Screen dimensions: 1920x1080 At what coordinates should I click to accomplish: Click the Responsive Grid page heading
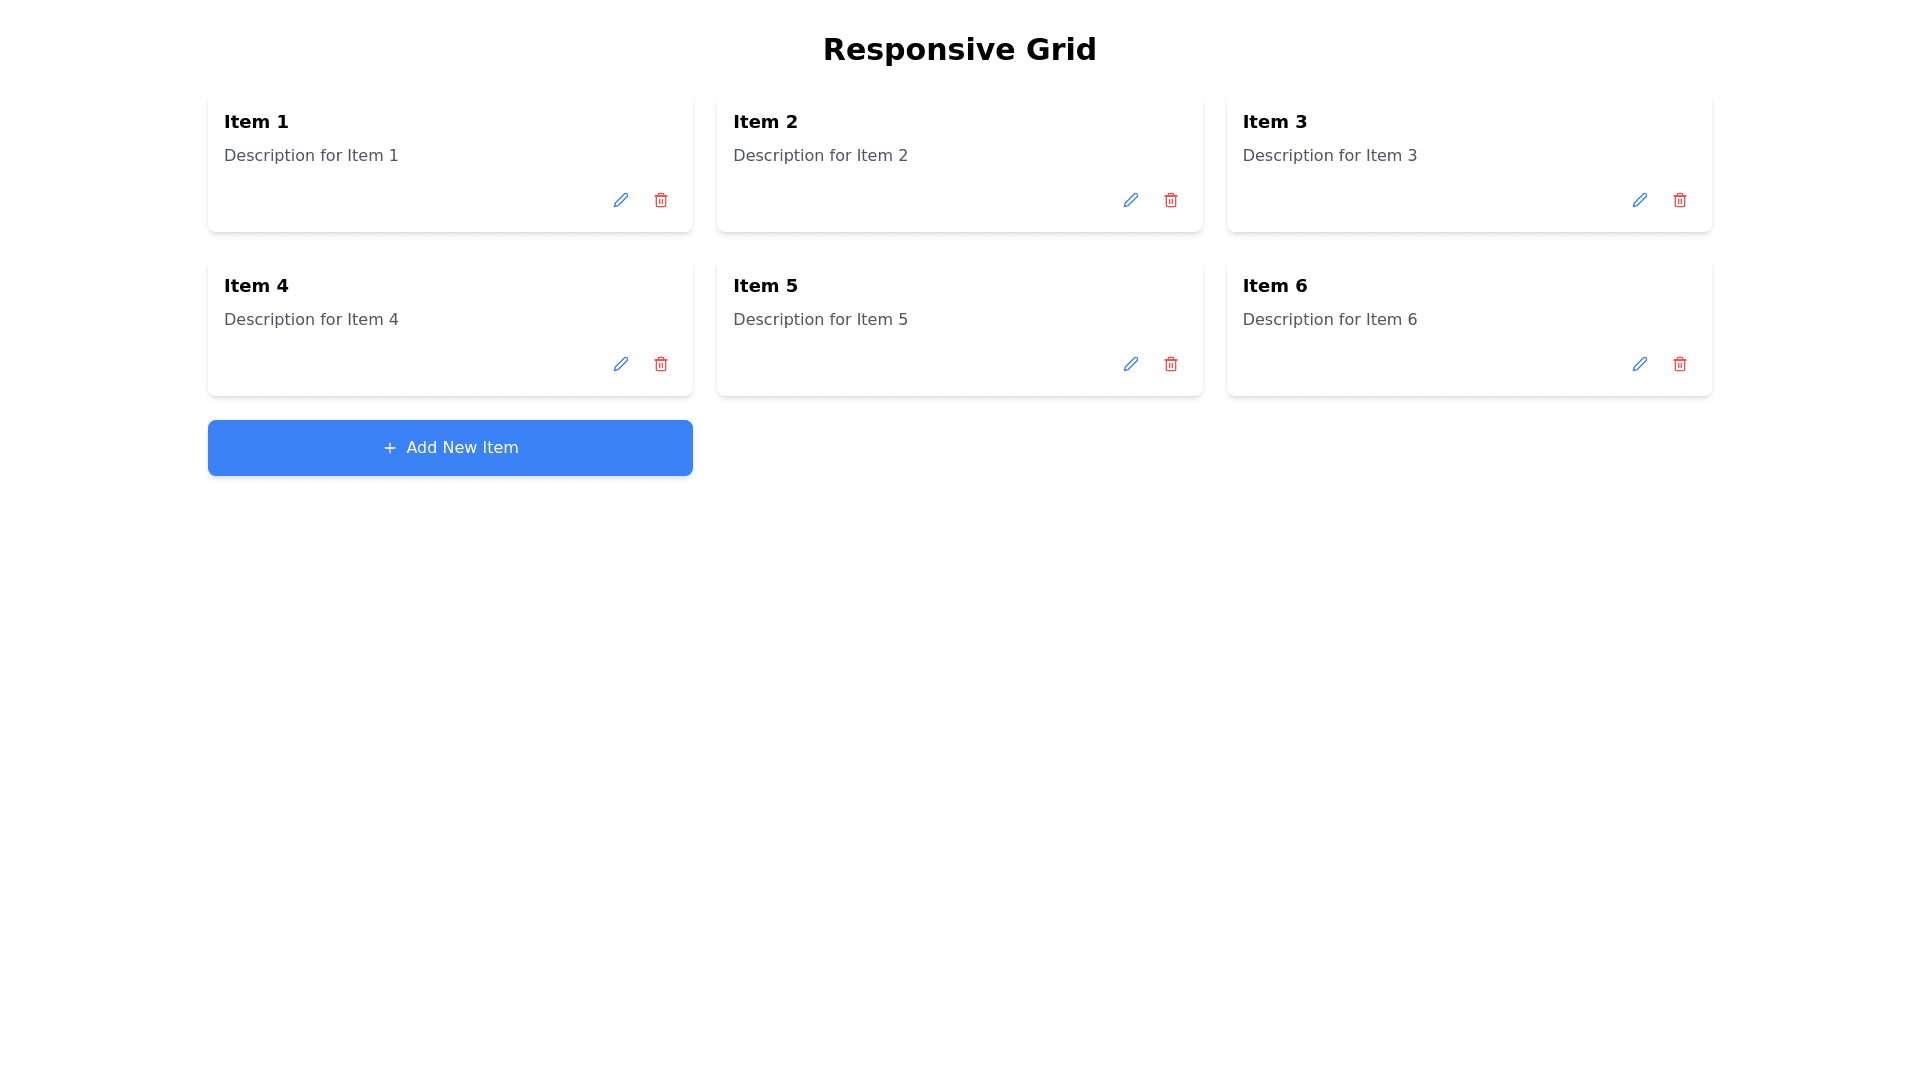click(959, 49)
